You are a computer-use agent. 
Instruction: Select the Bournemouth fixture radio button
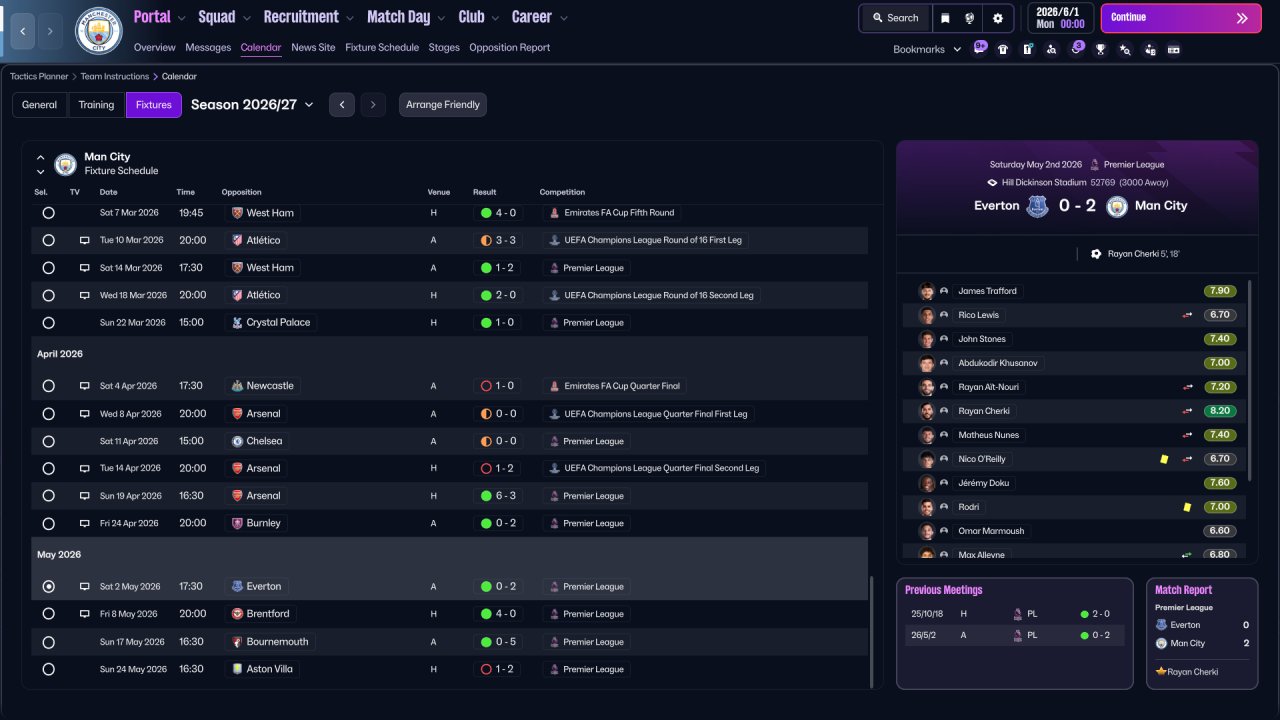48,642
